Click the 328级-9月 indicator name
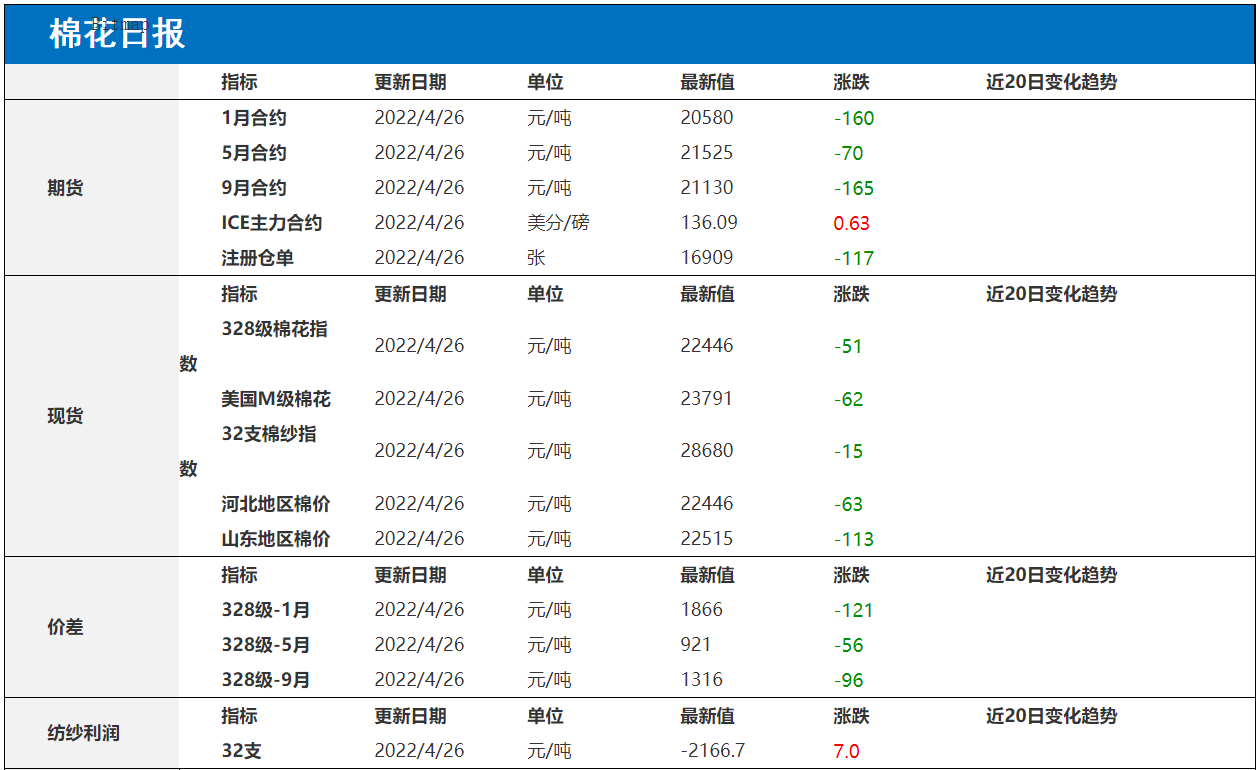 [x=266, y=680]
